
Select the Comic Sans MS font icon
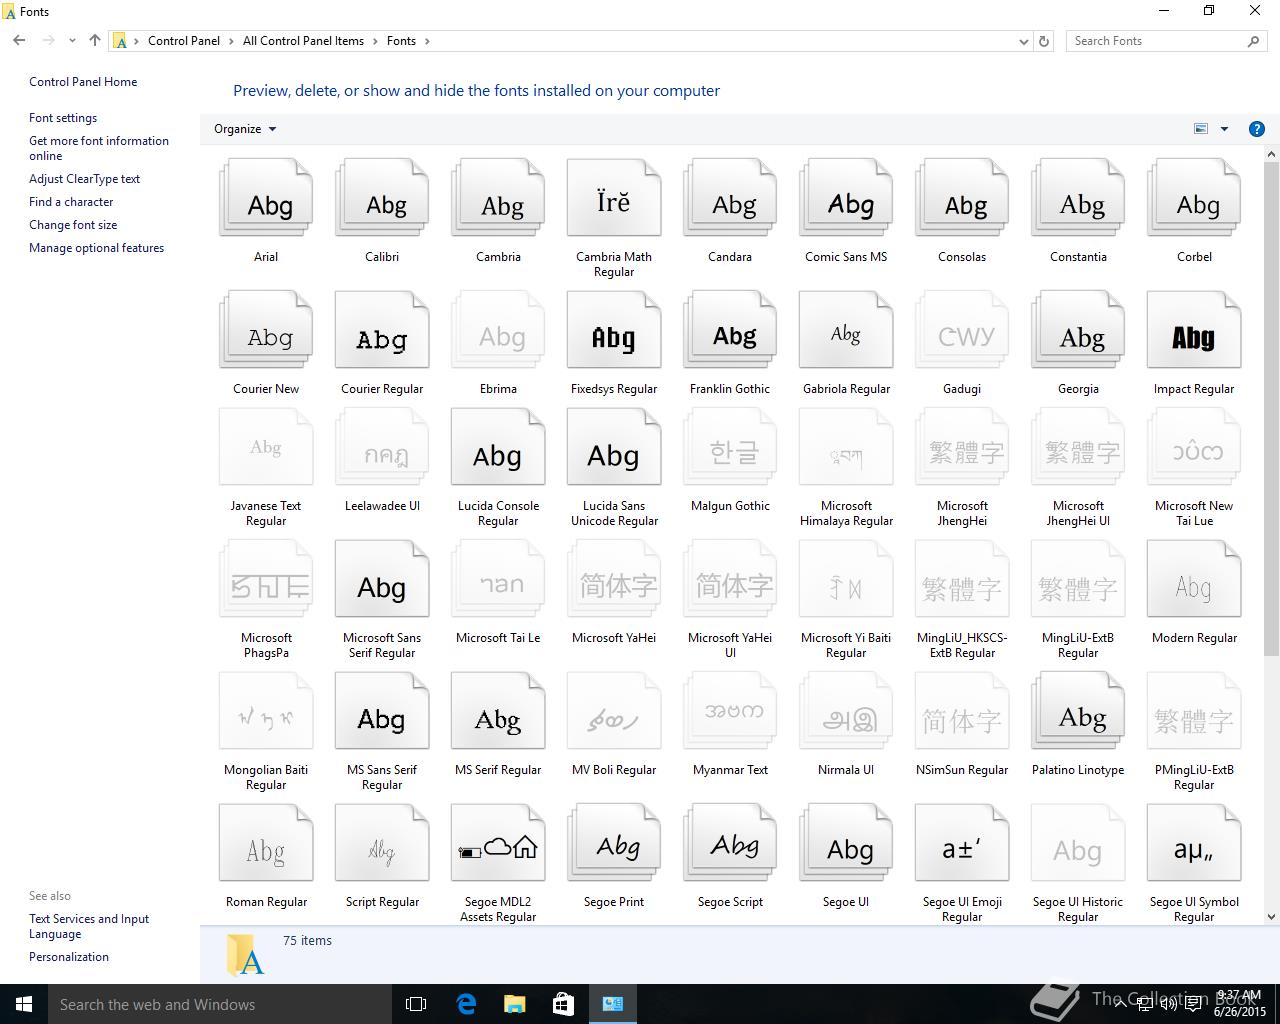coord(846,199)
